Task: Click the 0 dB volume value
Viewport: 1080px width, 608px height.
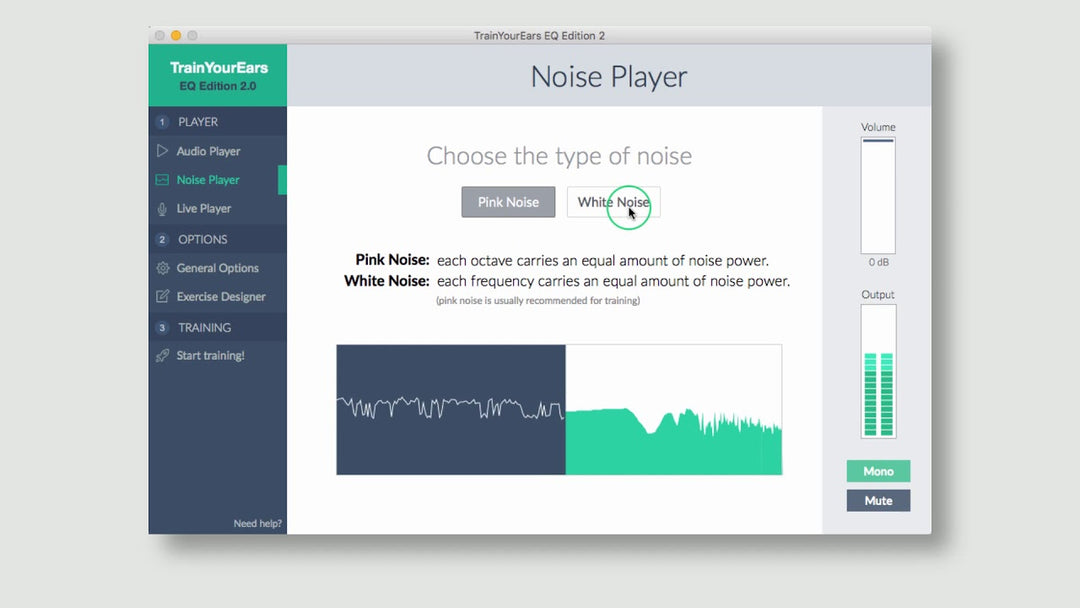Action: pos(878,262)
